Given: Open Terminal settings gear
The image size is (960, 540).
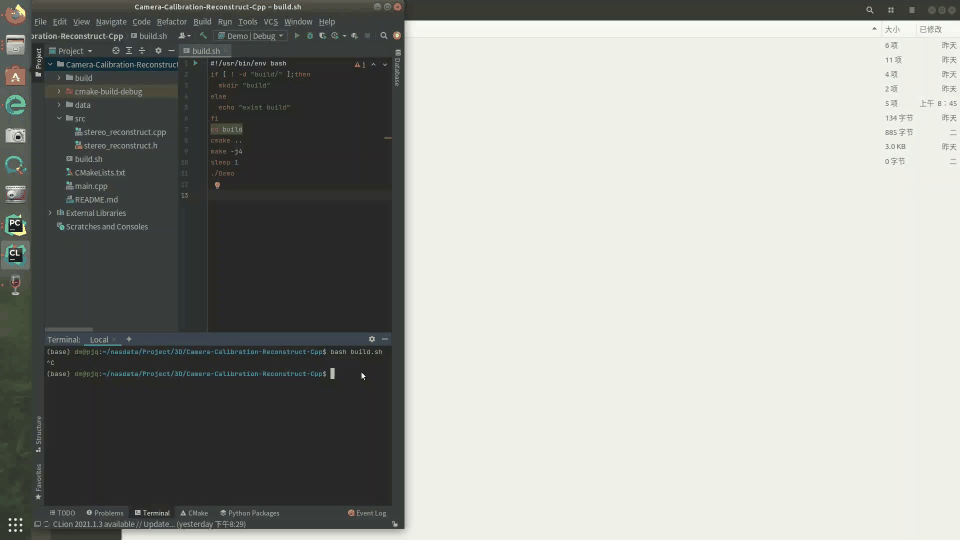Looking at the screenshot, I should (372, 339).
